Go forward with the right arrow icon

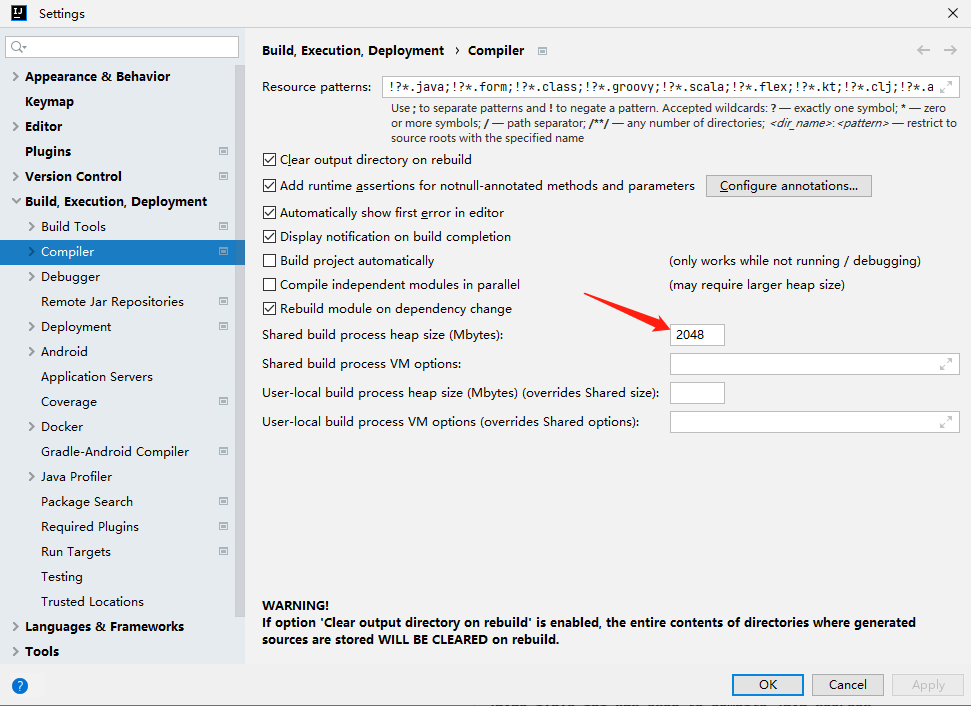(950, 50)
